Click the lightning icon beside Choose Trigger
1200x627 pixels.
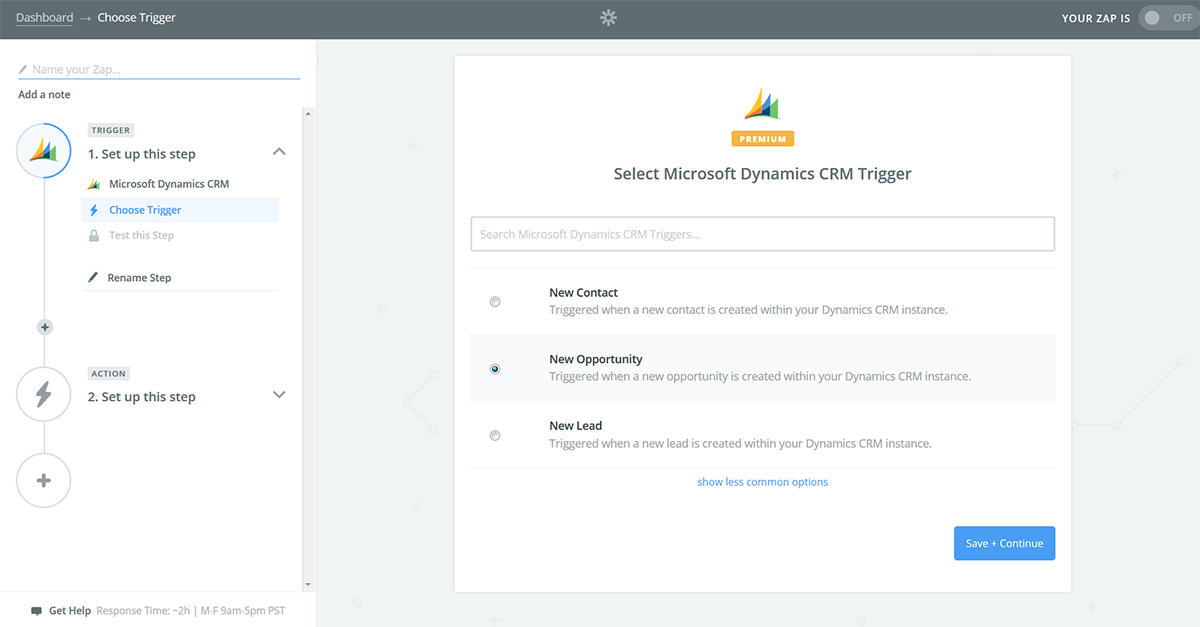(94, 210)
